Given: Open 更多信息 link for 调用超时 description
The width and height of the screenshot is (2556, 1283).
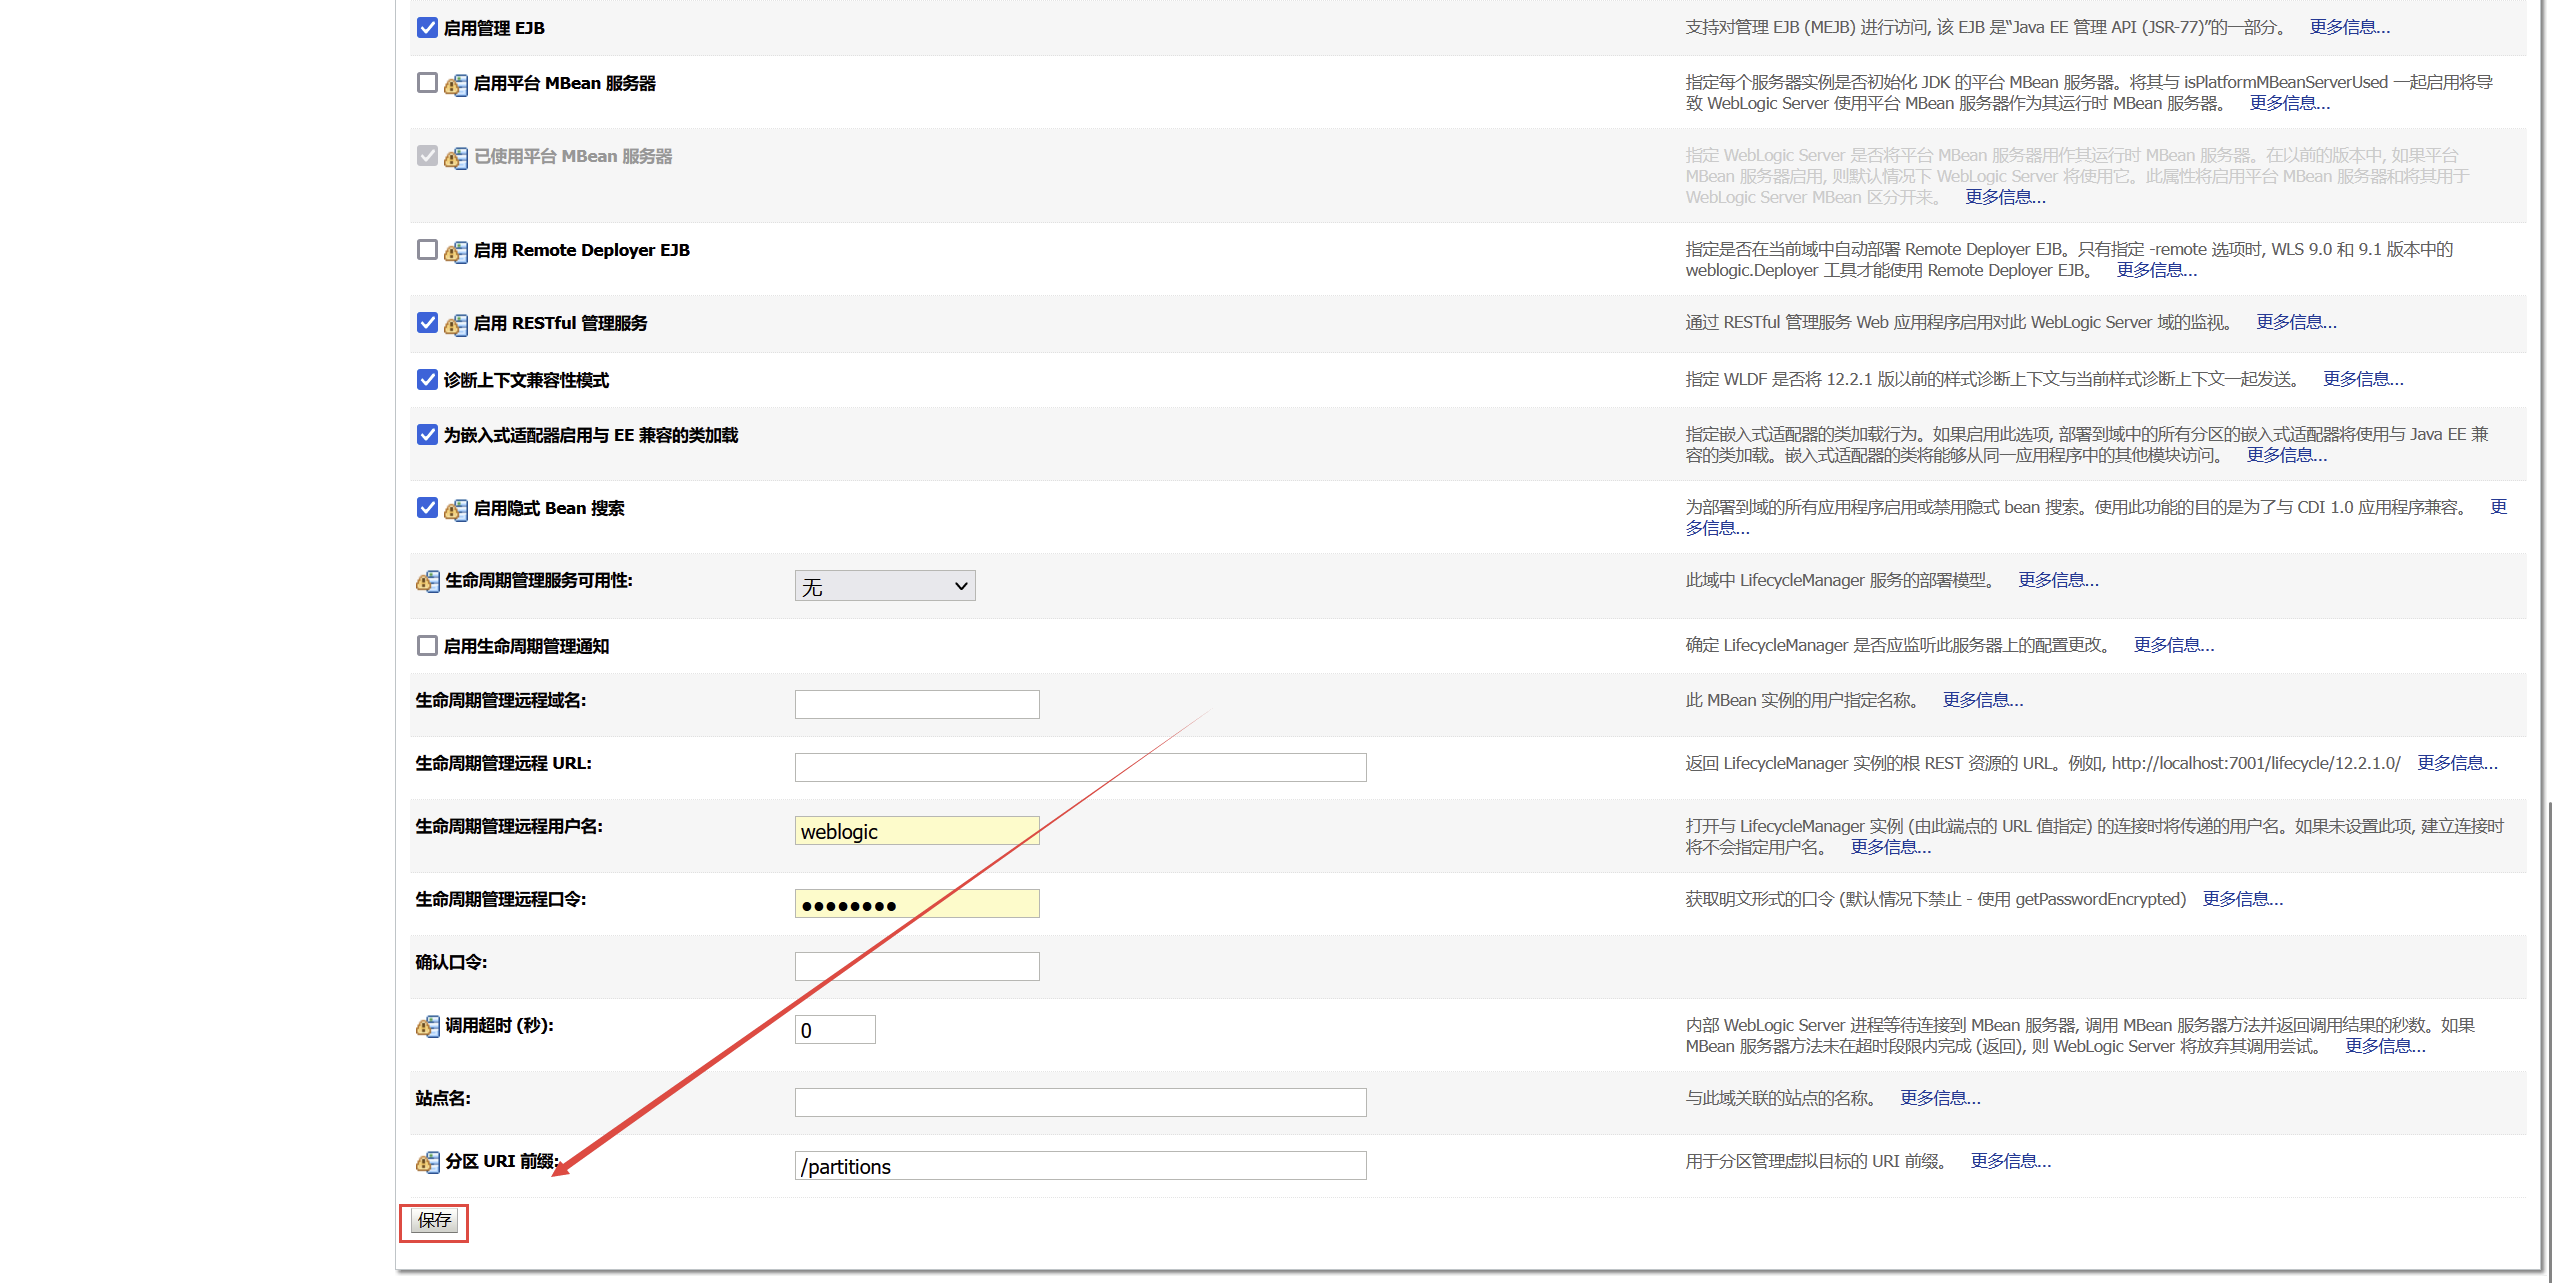Looking at the screenshot, I should click(x=2385, y=1046).
